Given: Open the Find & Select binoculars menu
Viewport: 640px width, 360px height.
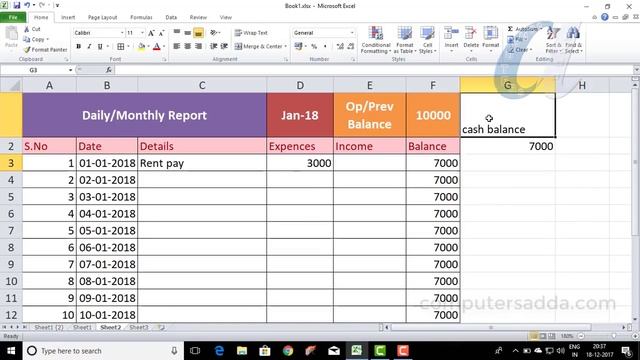Looking at the screenshot, I should coord(573,40).
